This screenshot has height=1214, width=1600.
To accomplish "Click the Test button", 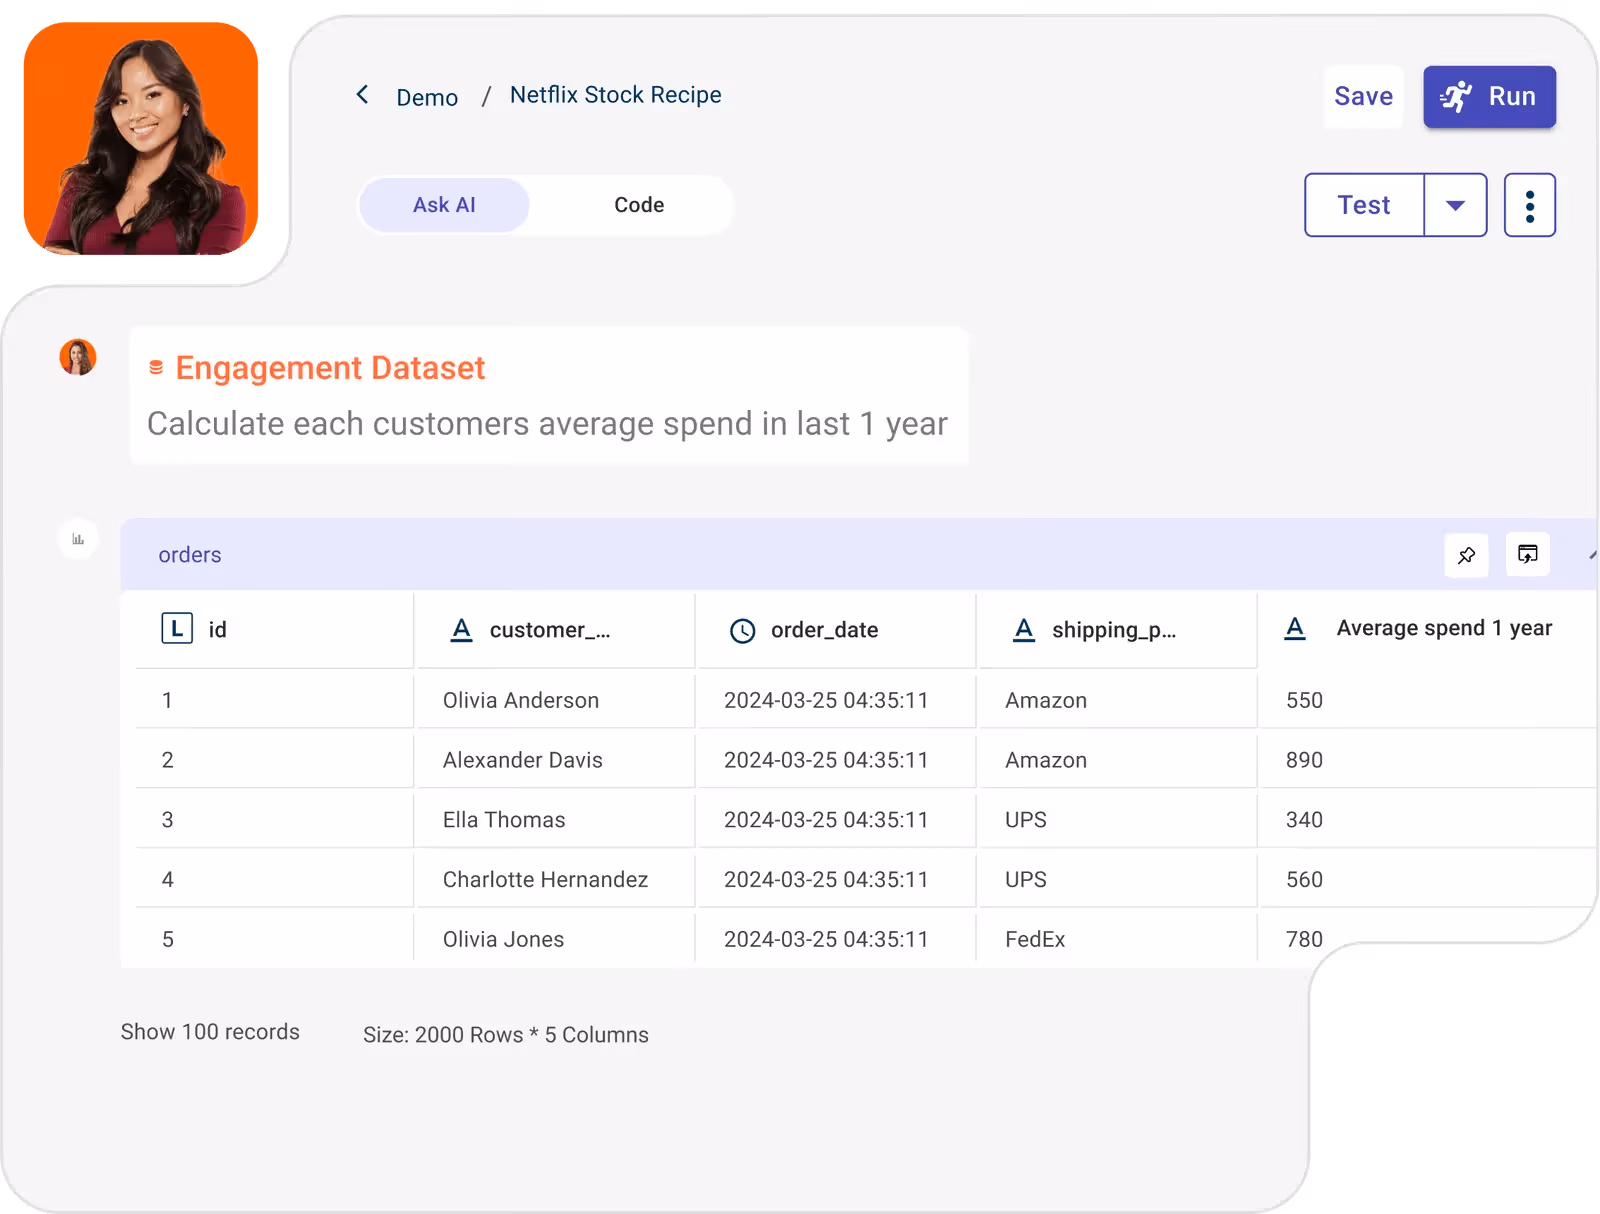I will [1364, 205].
